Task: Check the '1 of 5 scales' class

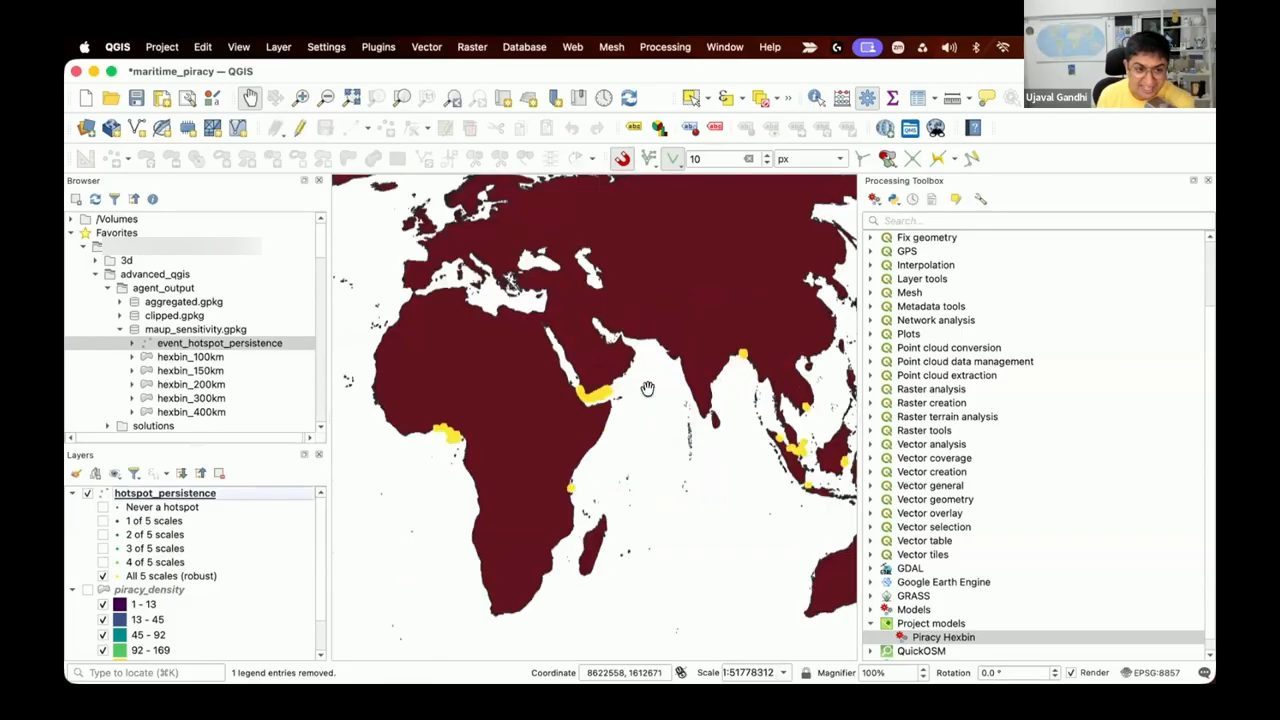Action: tap(103, 521)
